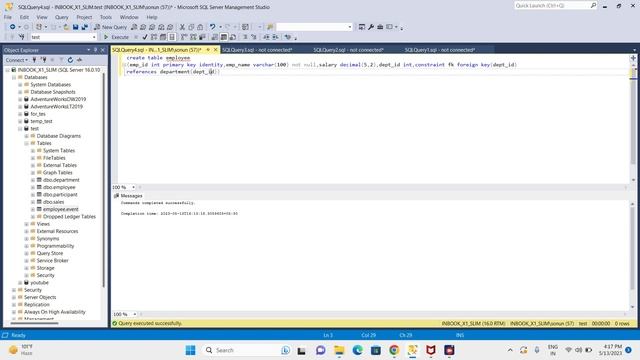Expand the youtube database node
Viewport: 640px width, 360px height.
20,283
